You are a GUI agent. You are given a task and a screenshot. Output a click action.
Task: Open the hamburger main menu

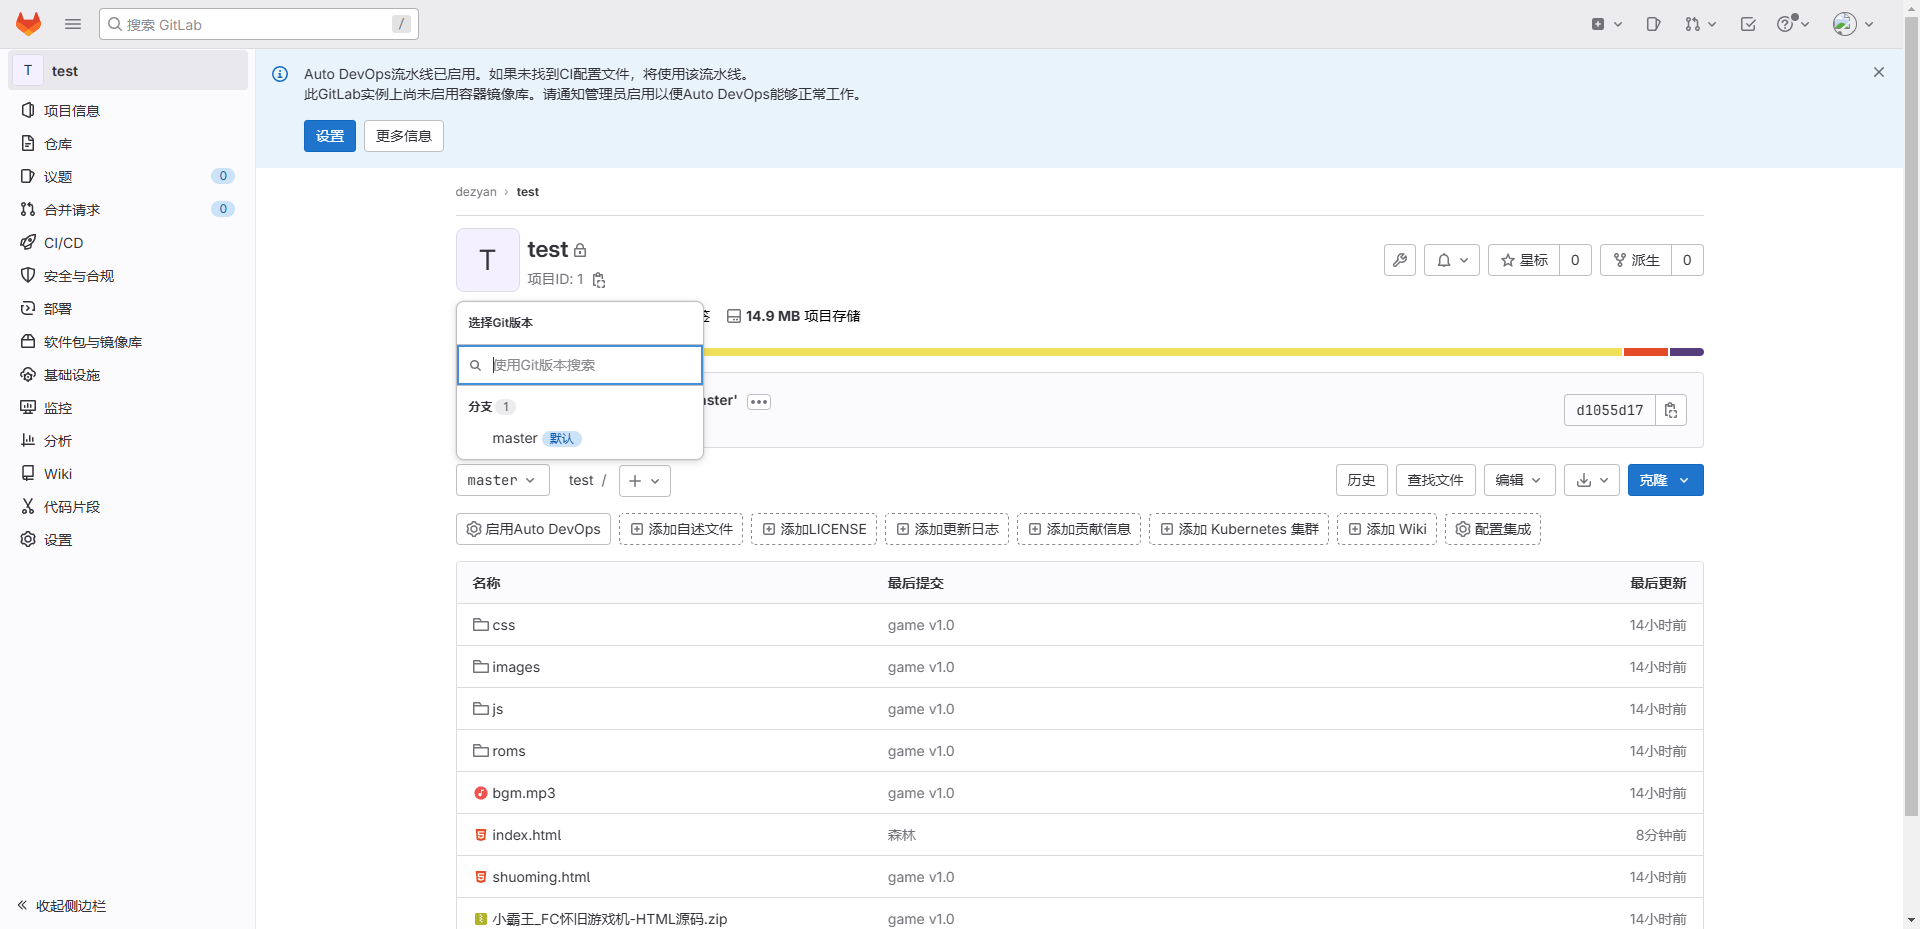click(73, 24)
